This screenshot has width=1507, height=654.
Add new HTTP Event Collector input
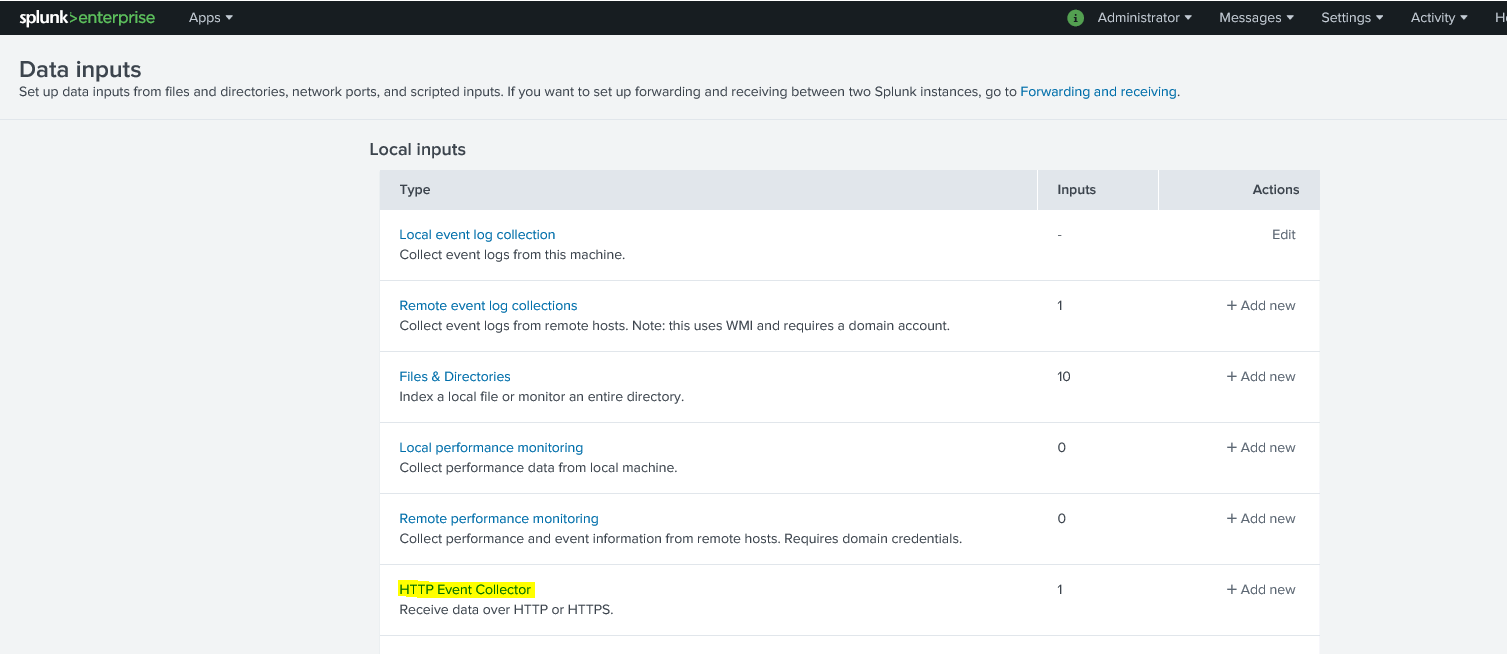1261,590
